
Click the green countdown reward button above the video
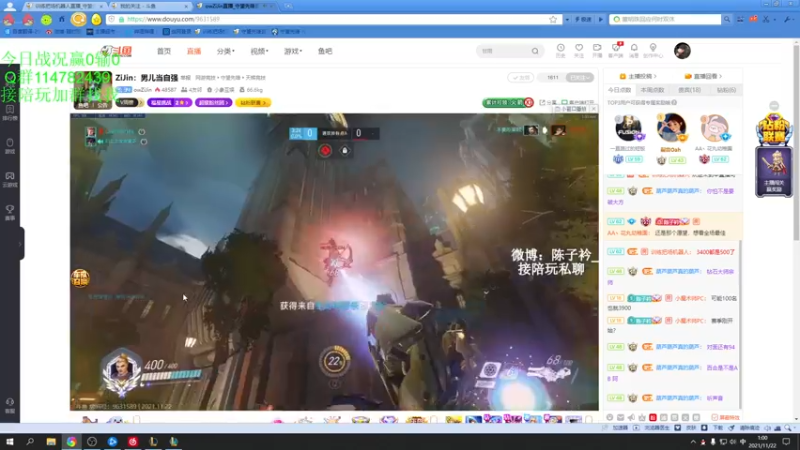(x=508, y=103)
